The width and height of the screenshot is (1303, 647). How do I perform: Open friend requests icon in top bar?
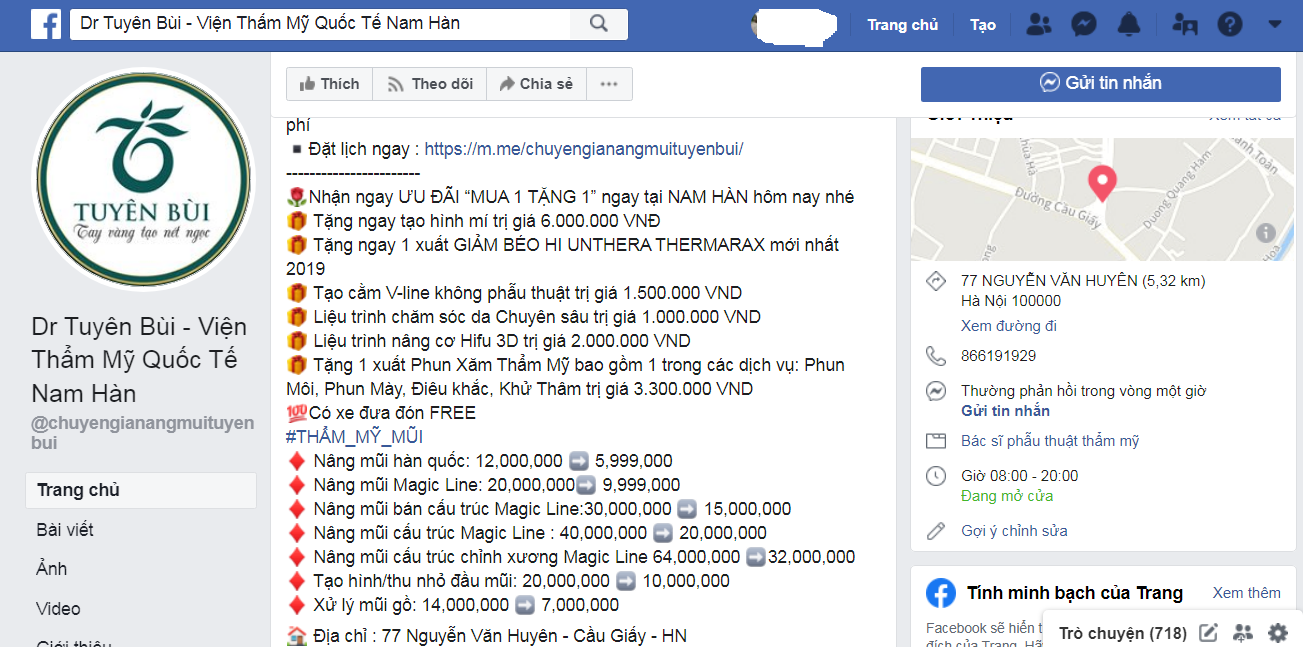1040,24
